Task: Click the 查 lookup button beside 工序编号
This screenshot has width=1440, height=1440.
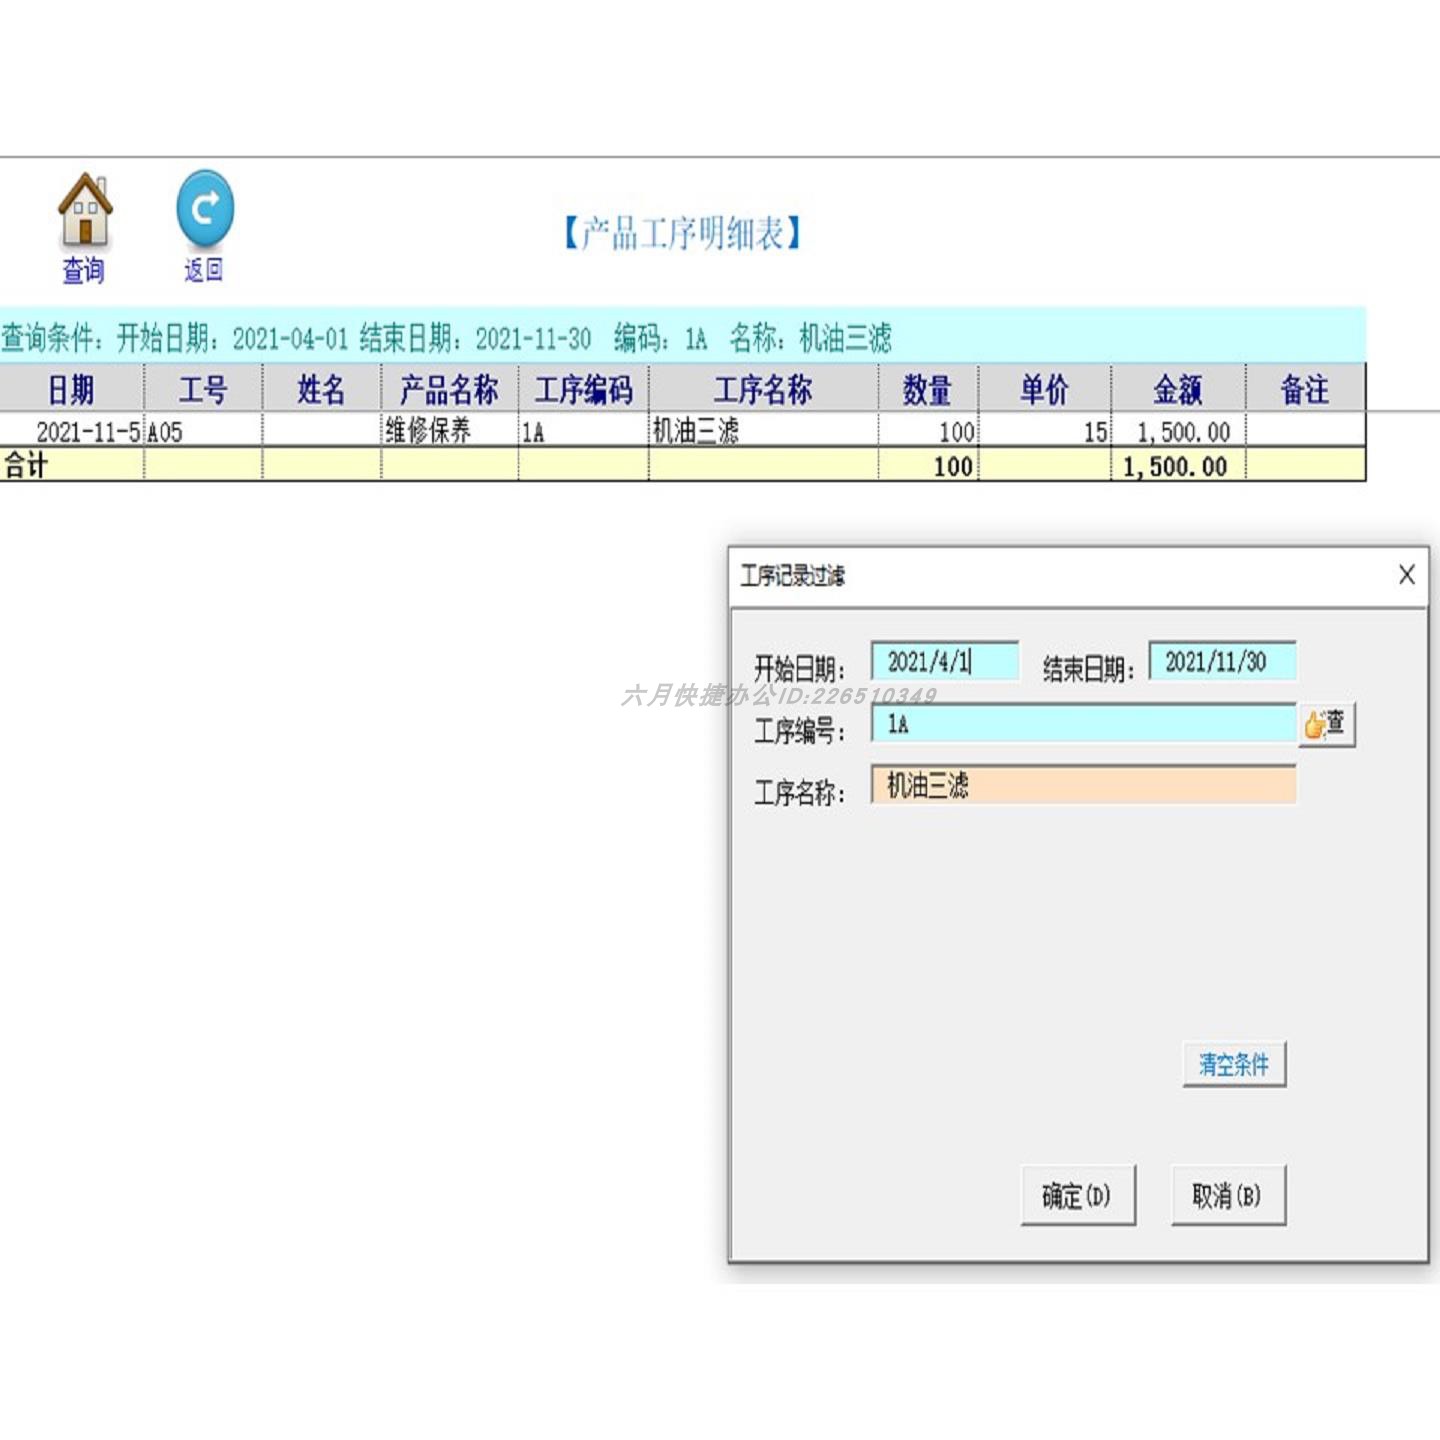Action: [x=1327, y=724]
